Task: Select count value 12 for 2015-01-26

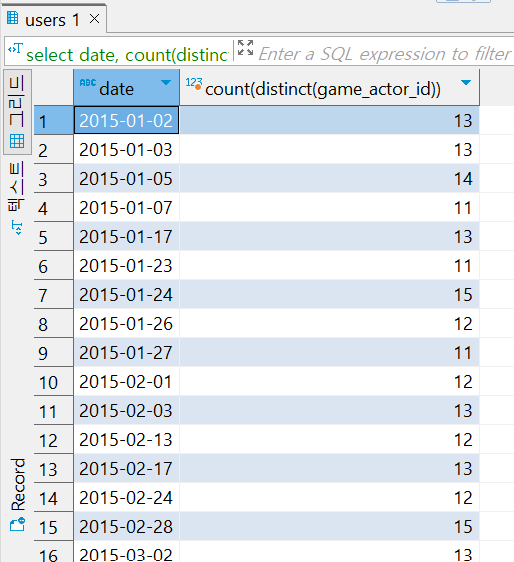Action: tap(329, 323)
